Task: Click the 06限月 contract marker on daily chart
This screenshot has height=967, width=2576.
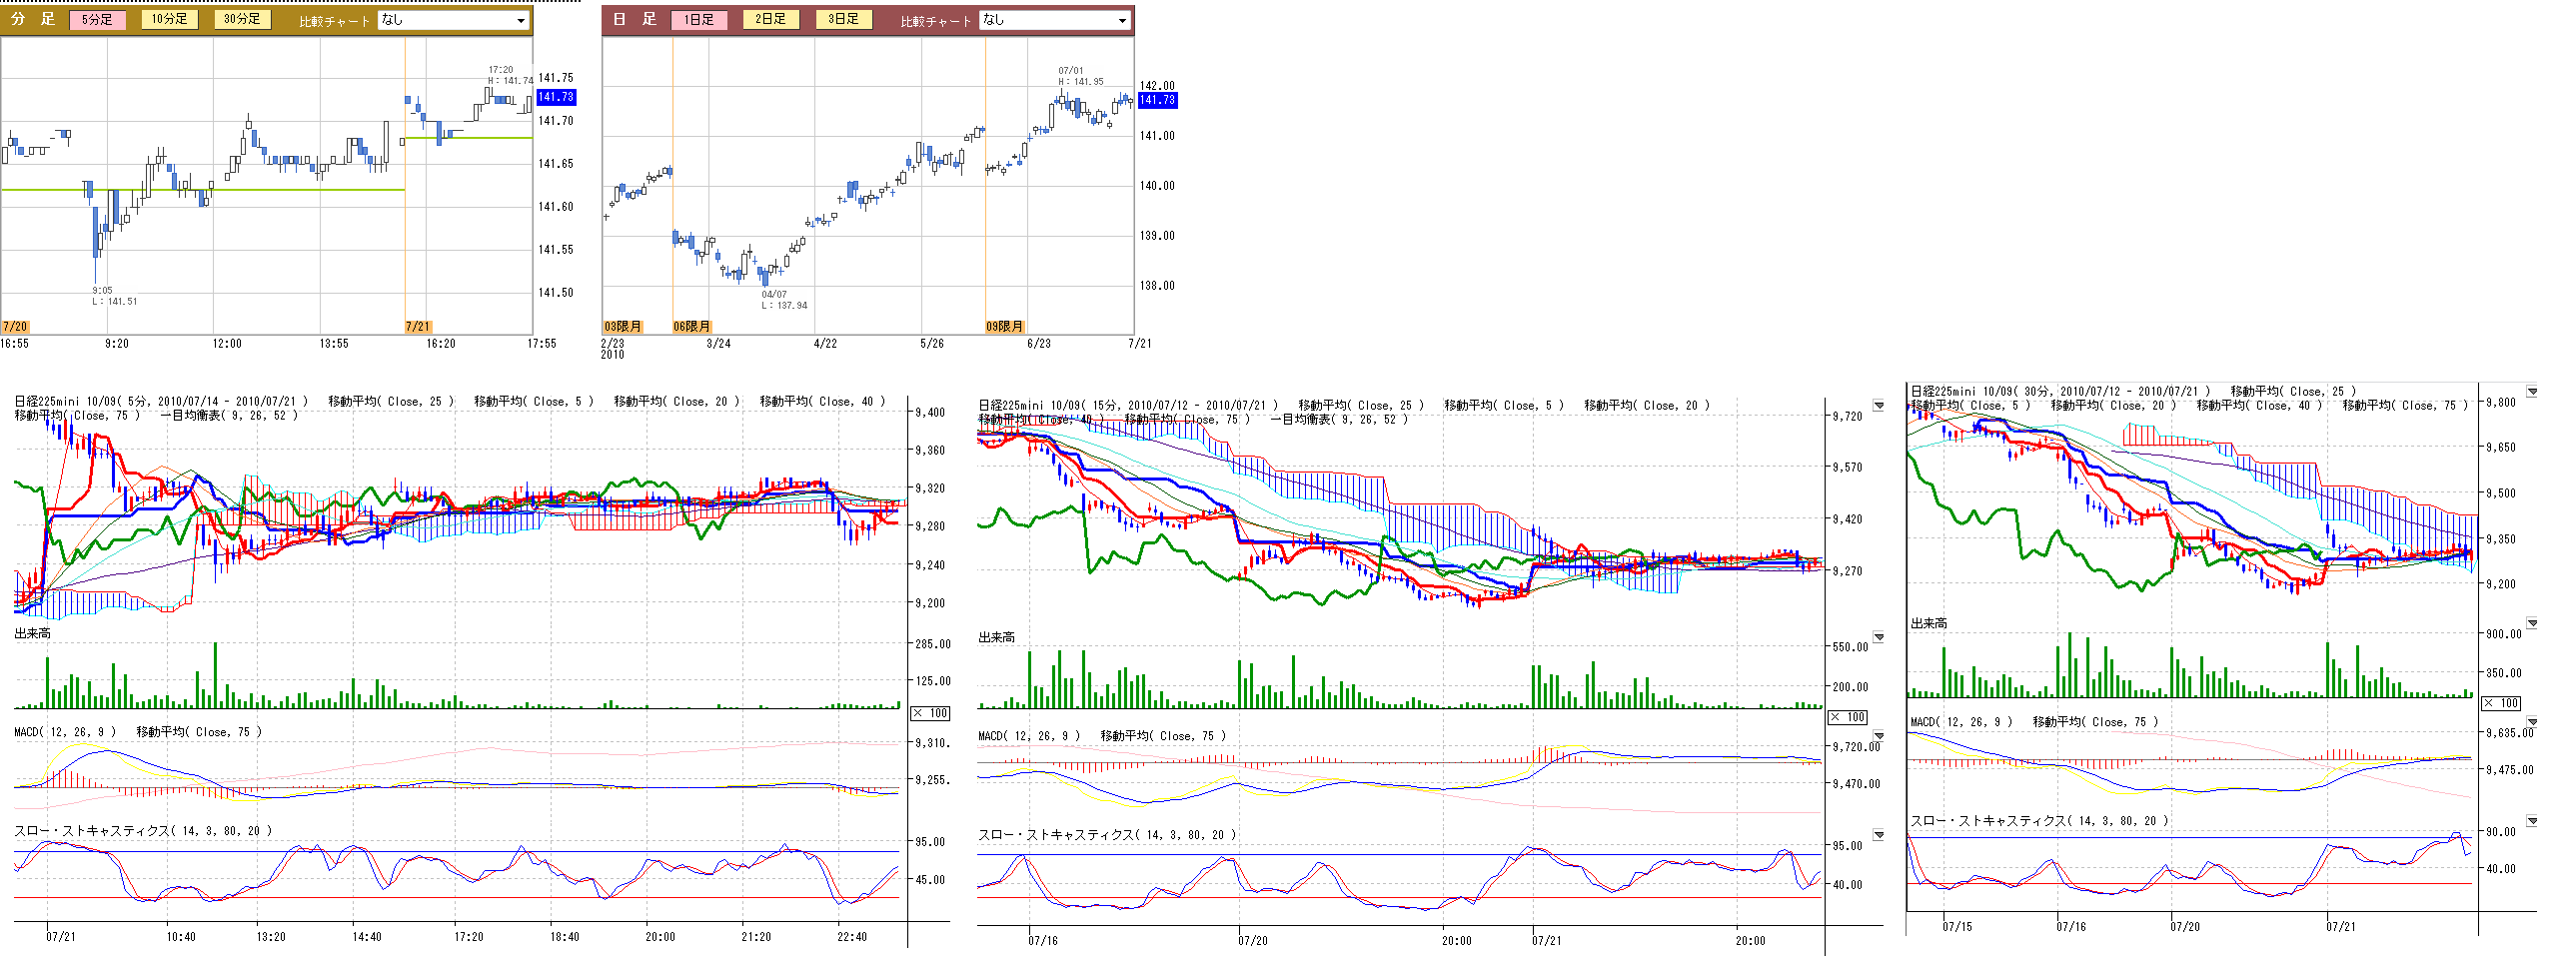Action: 691,327
